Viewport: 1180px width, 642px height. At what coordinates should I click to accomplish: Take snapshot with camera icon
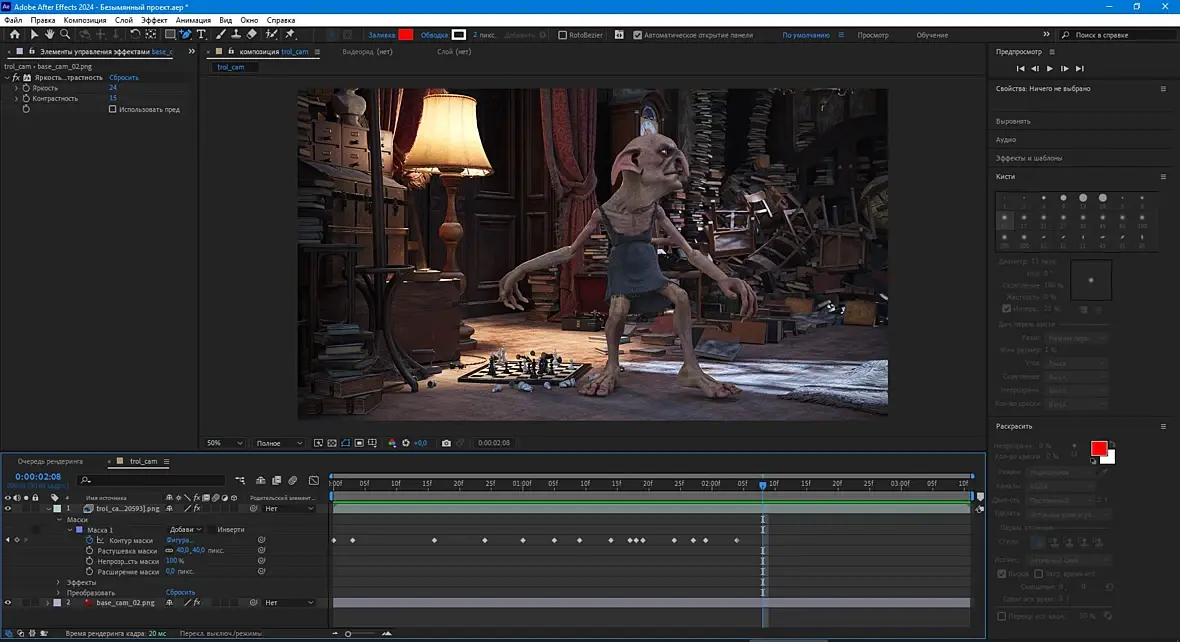click(446, 443)
